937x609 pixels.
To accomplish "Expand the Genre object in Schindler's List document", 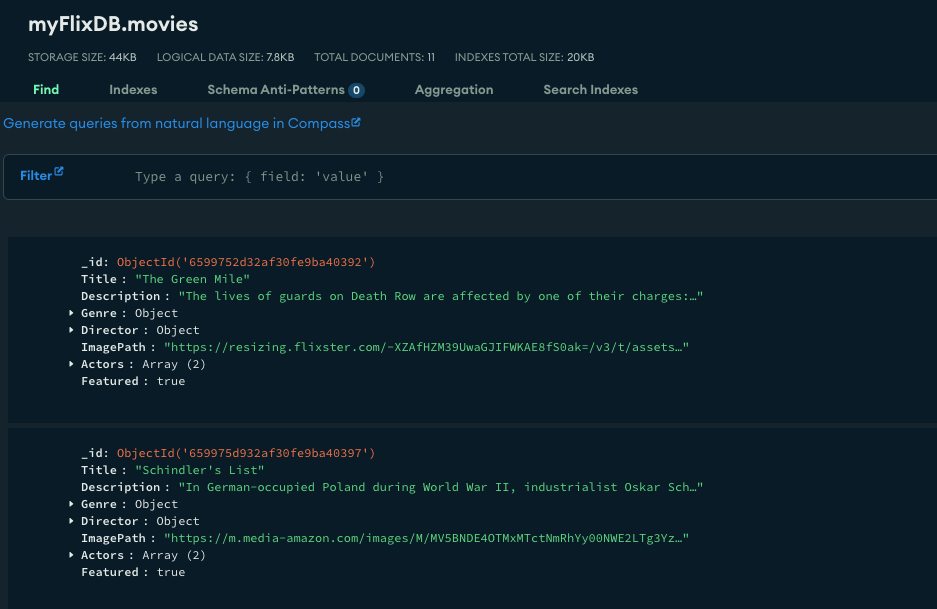I will pos(72,503).
